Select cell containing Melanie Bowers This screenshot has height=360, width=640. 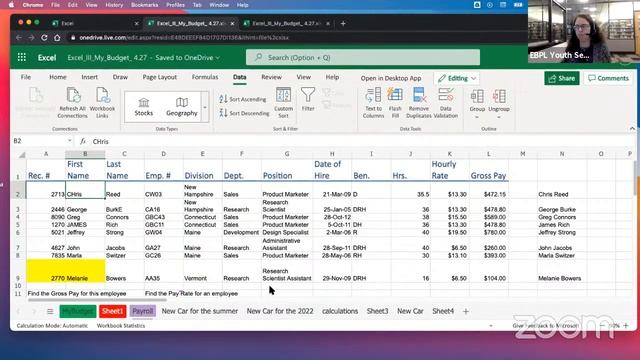tap(562, 271)
